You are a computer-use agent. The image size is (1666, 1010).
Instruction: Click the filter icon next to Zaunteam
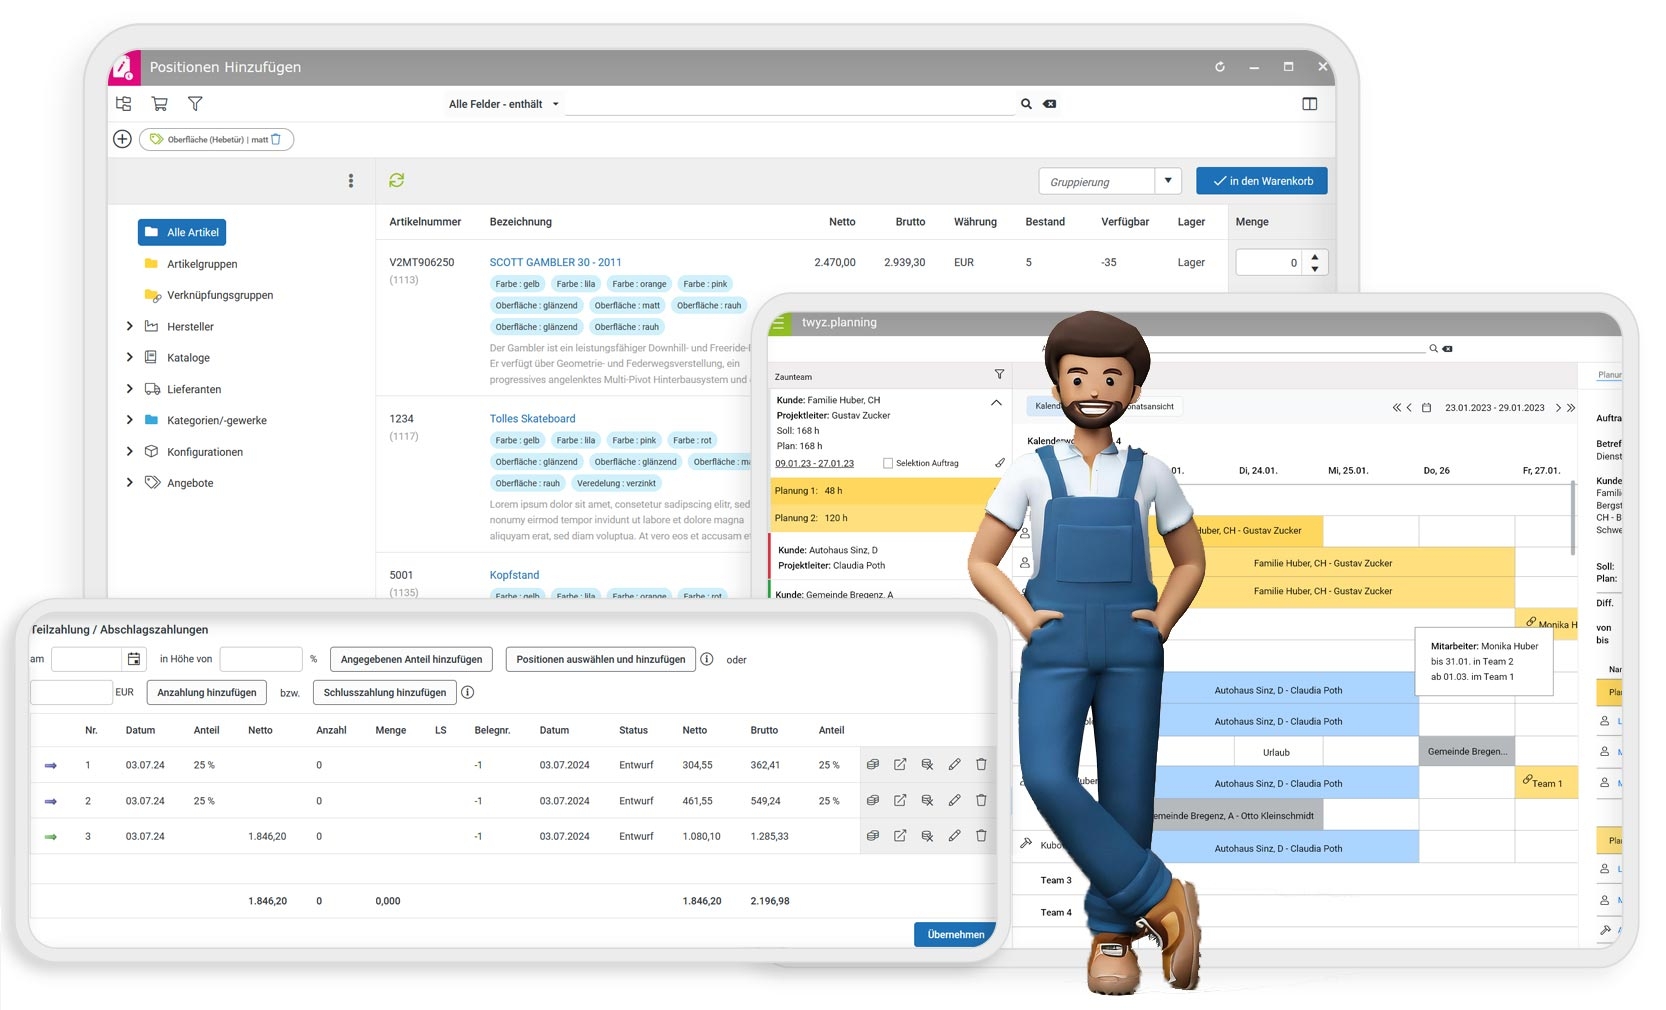tap(999, 375)
